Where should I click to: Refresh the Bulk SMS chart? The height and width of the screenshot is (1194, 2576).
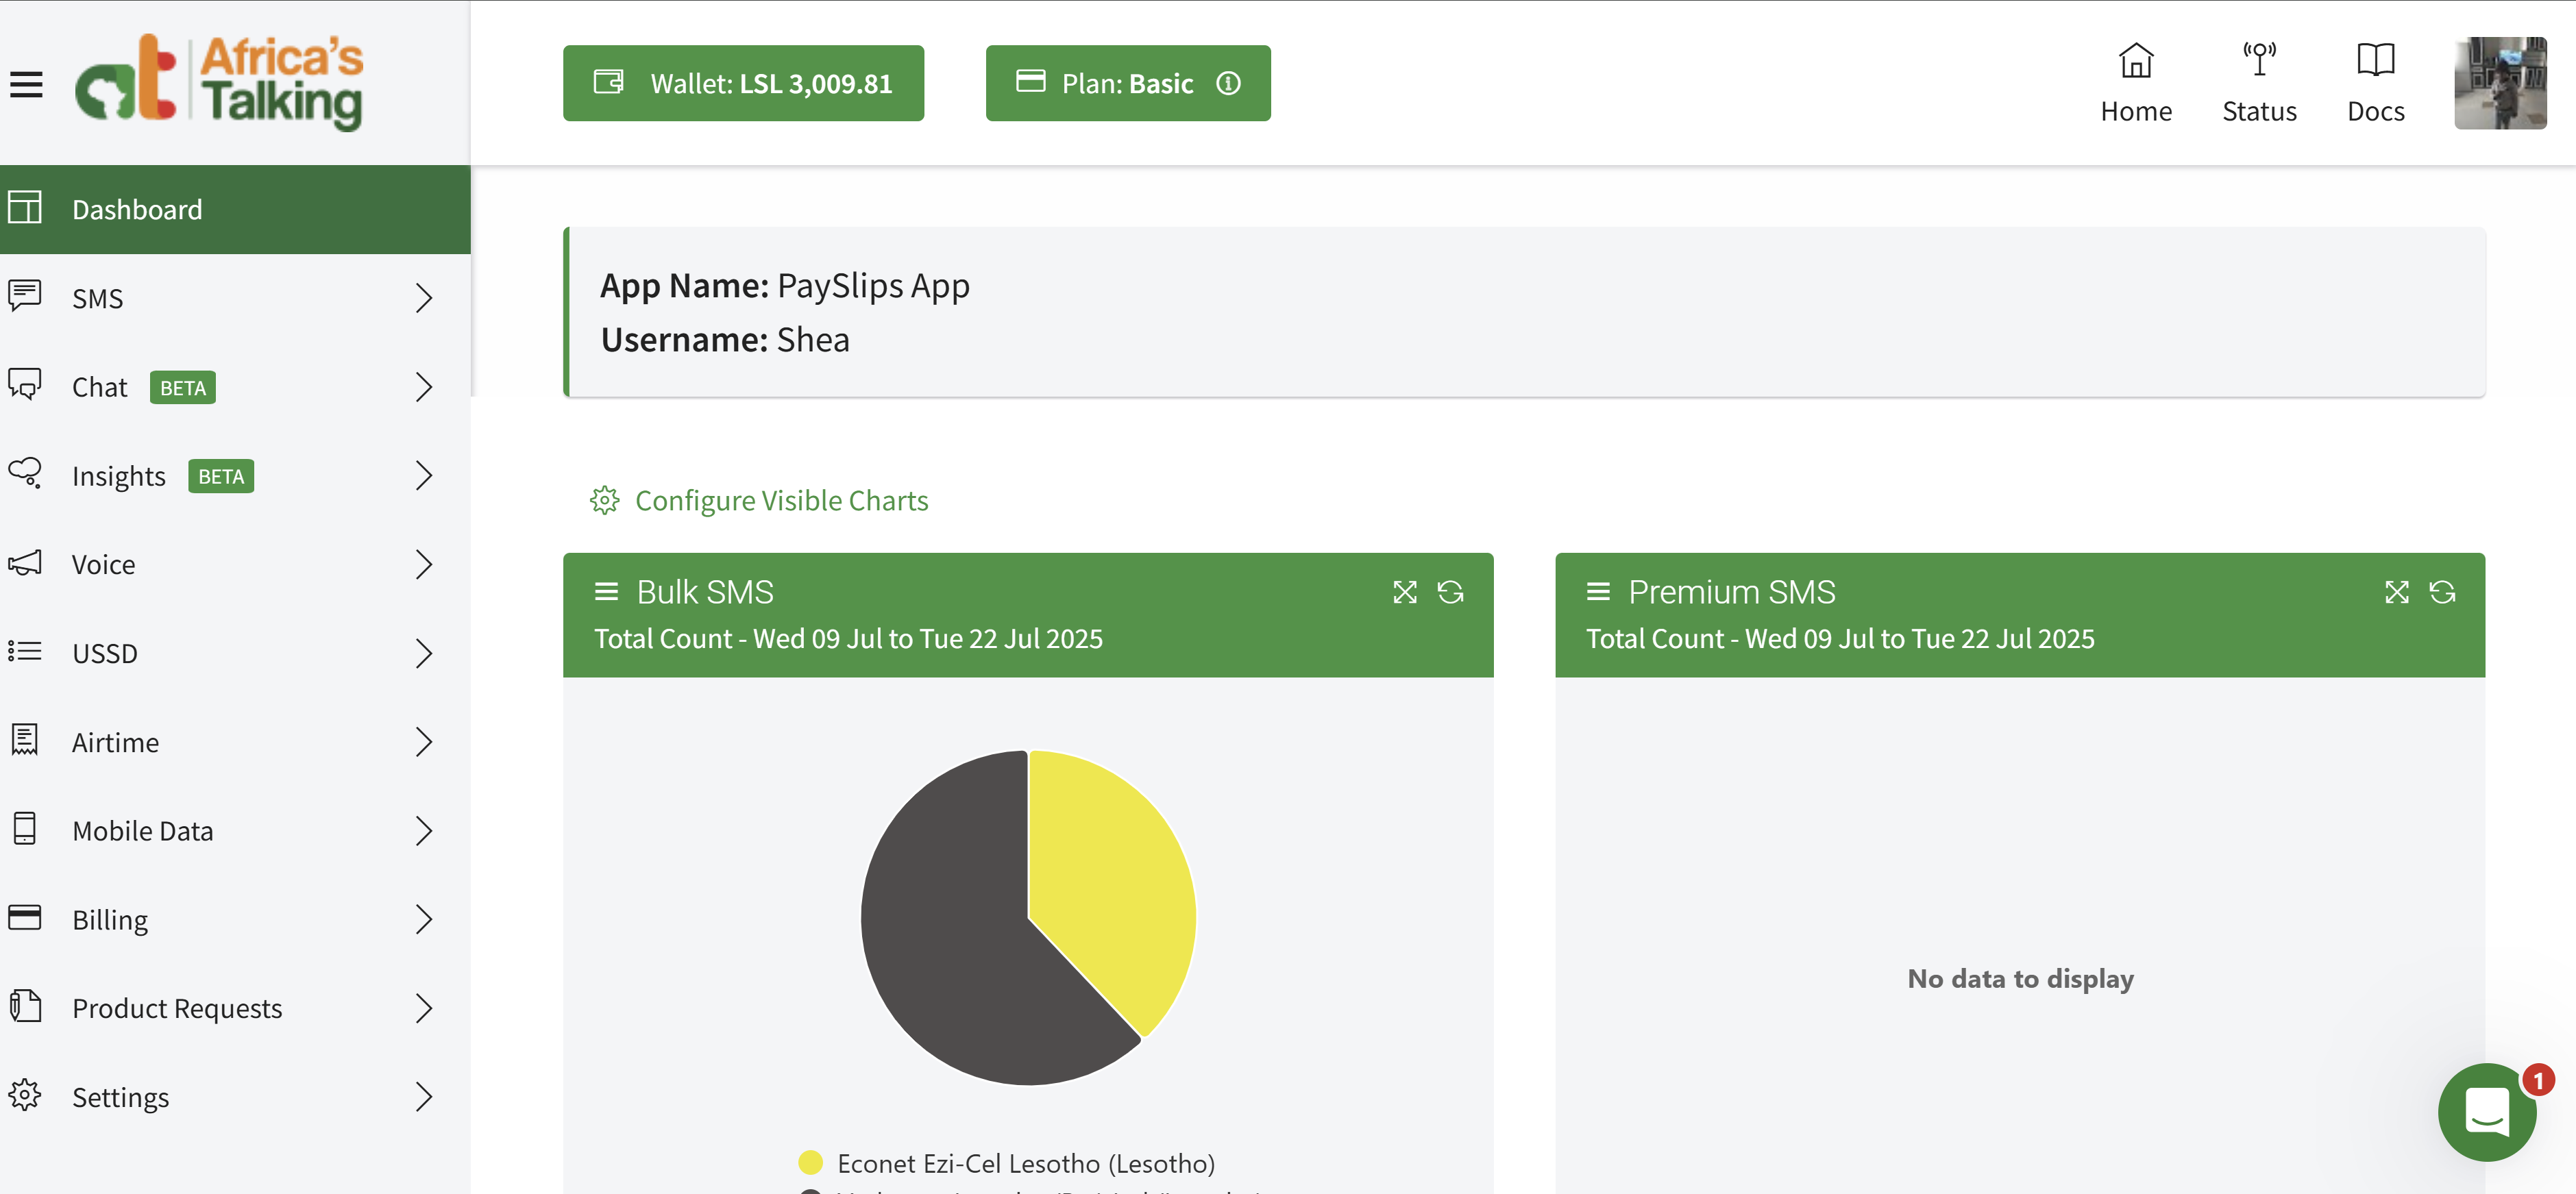1450,592
